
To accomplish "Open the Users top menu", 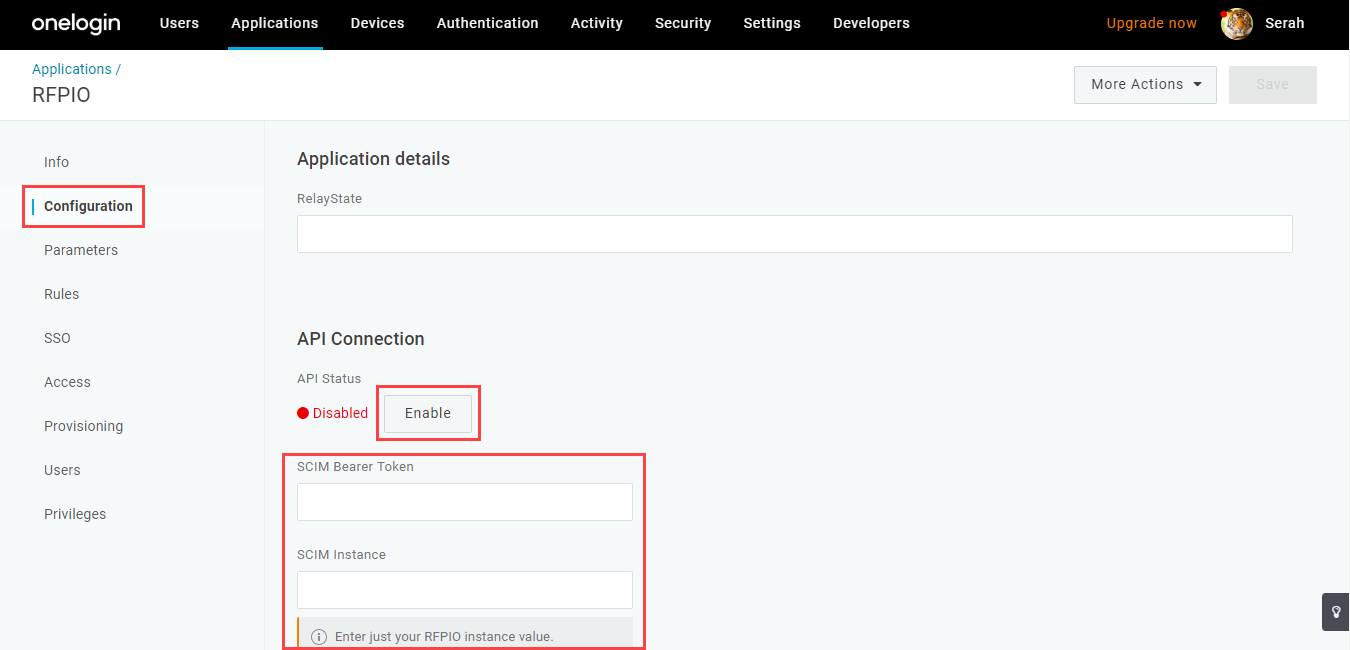I will [x=179, y=23].
